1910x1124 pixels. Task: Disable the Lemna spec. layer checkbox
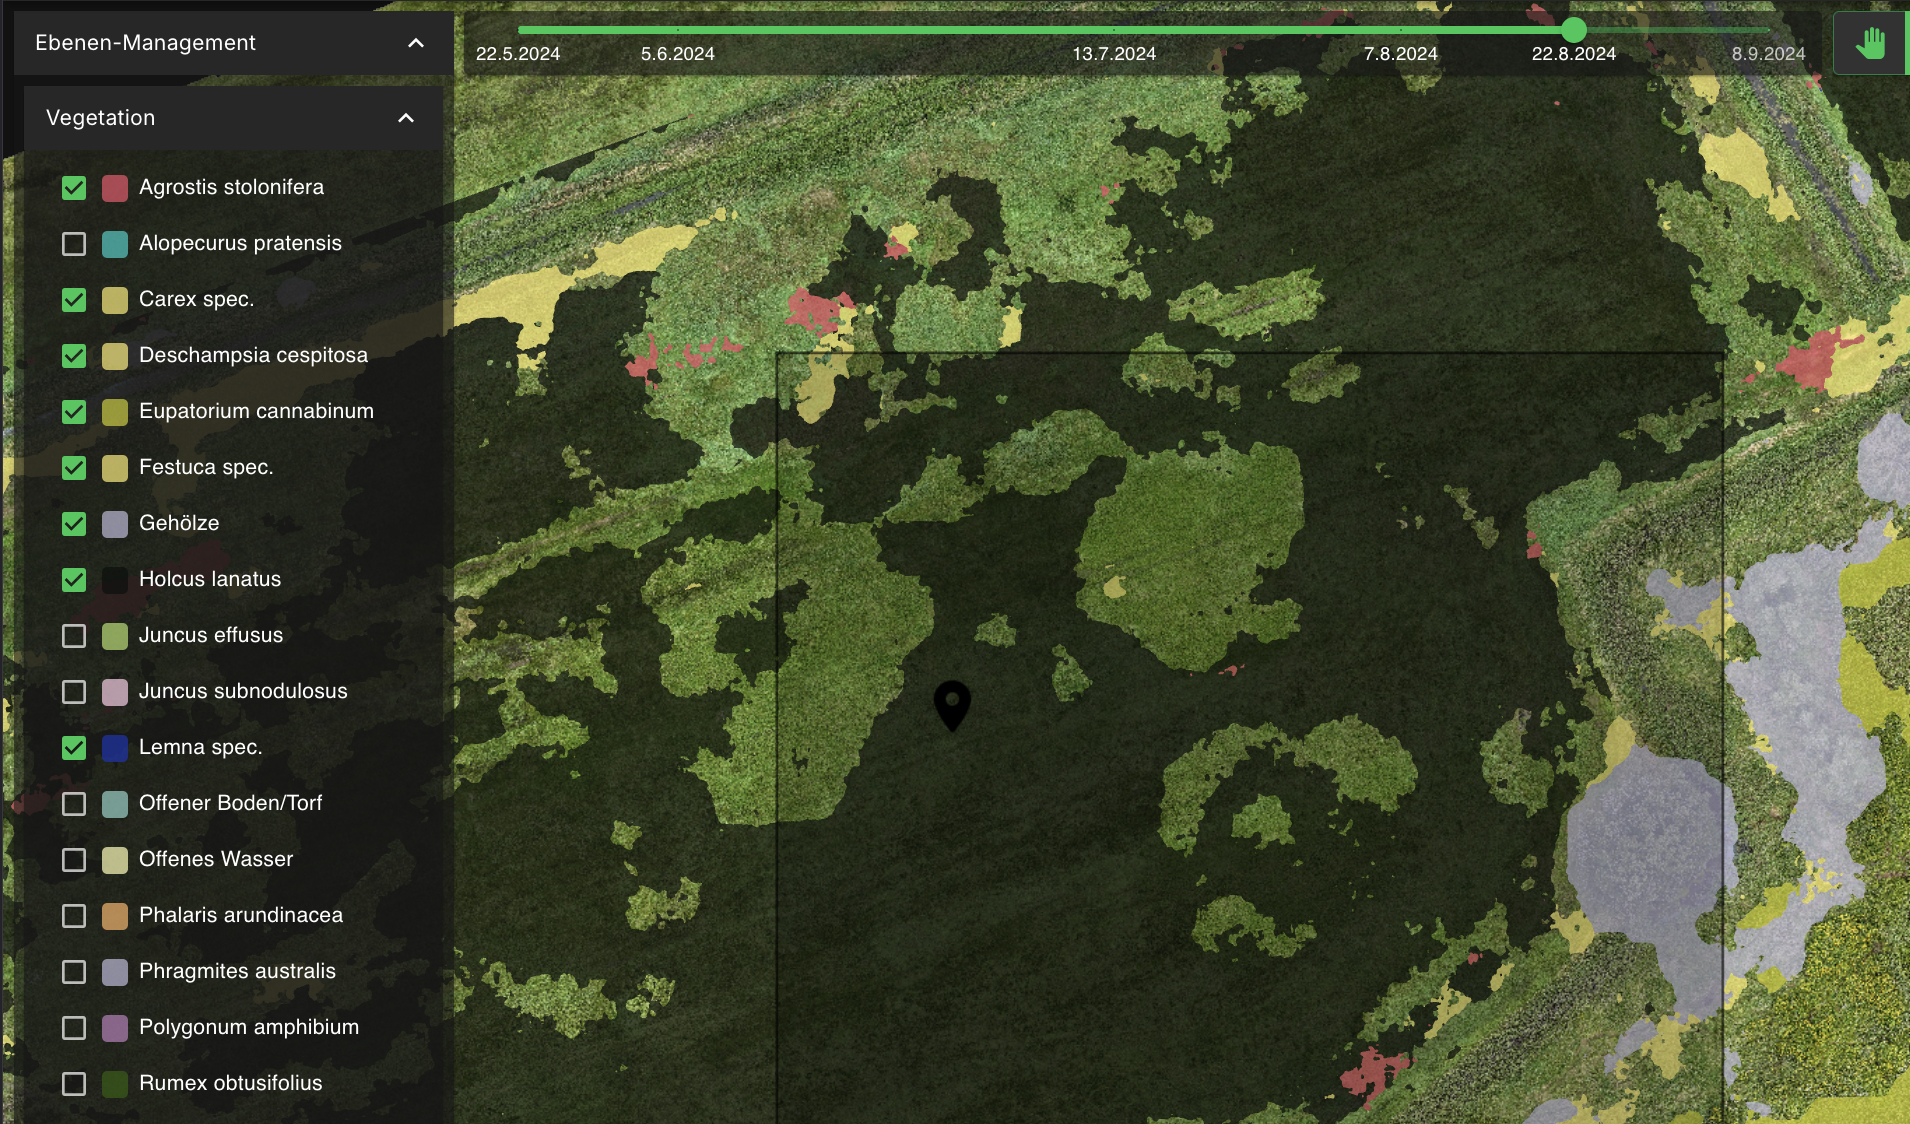(74, 748)
